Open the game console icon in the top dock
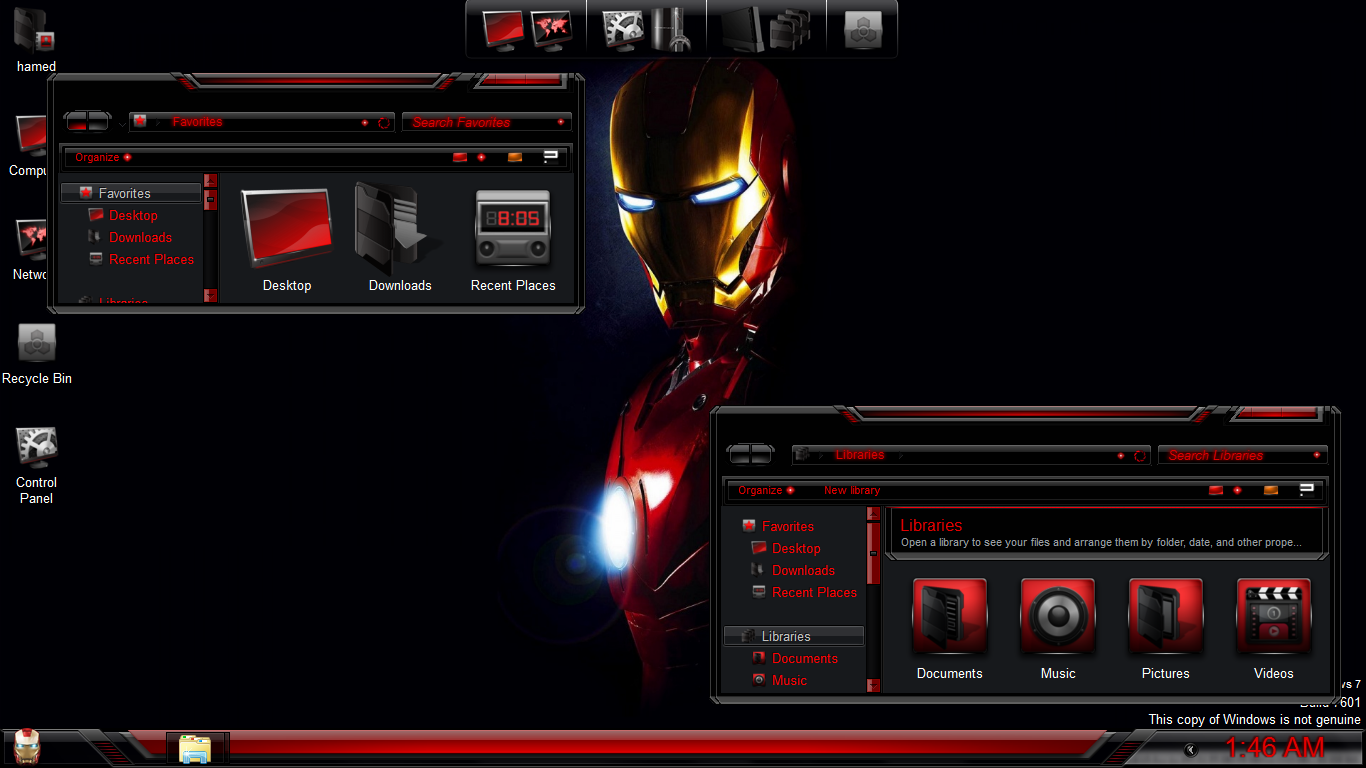This screenshot has width=1366, height=768. coord(669,29)
